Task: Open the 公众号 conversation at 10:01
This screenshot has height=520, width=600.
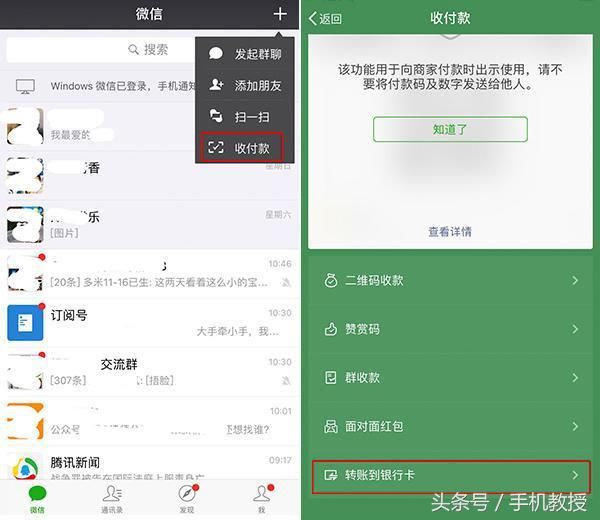Action: click(x=150, y=421)
